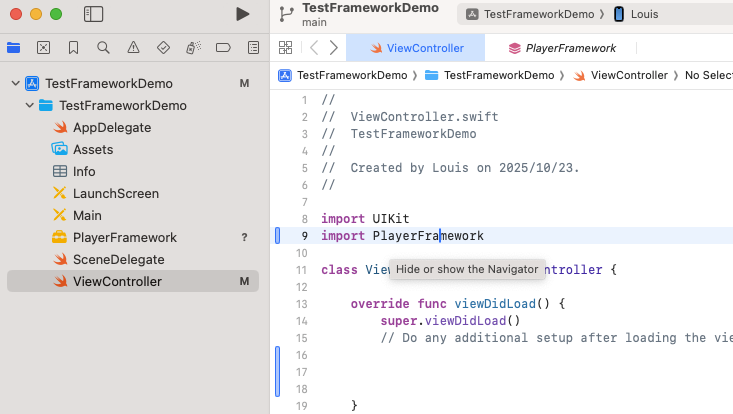
Task: Click the red close window button
Action: 16,14
